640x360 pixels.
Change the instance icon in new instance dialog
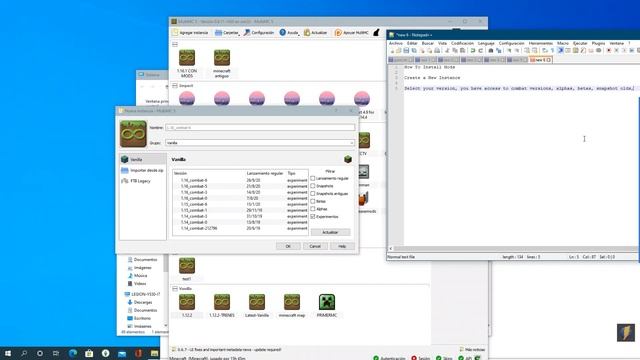coord(133,134)
